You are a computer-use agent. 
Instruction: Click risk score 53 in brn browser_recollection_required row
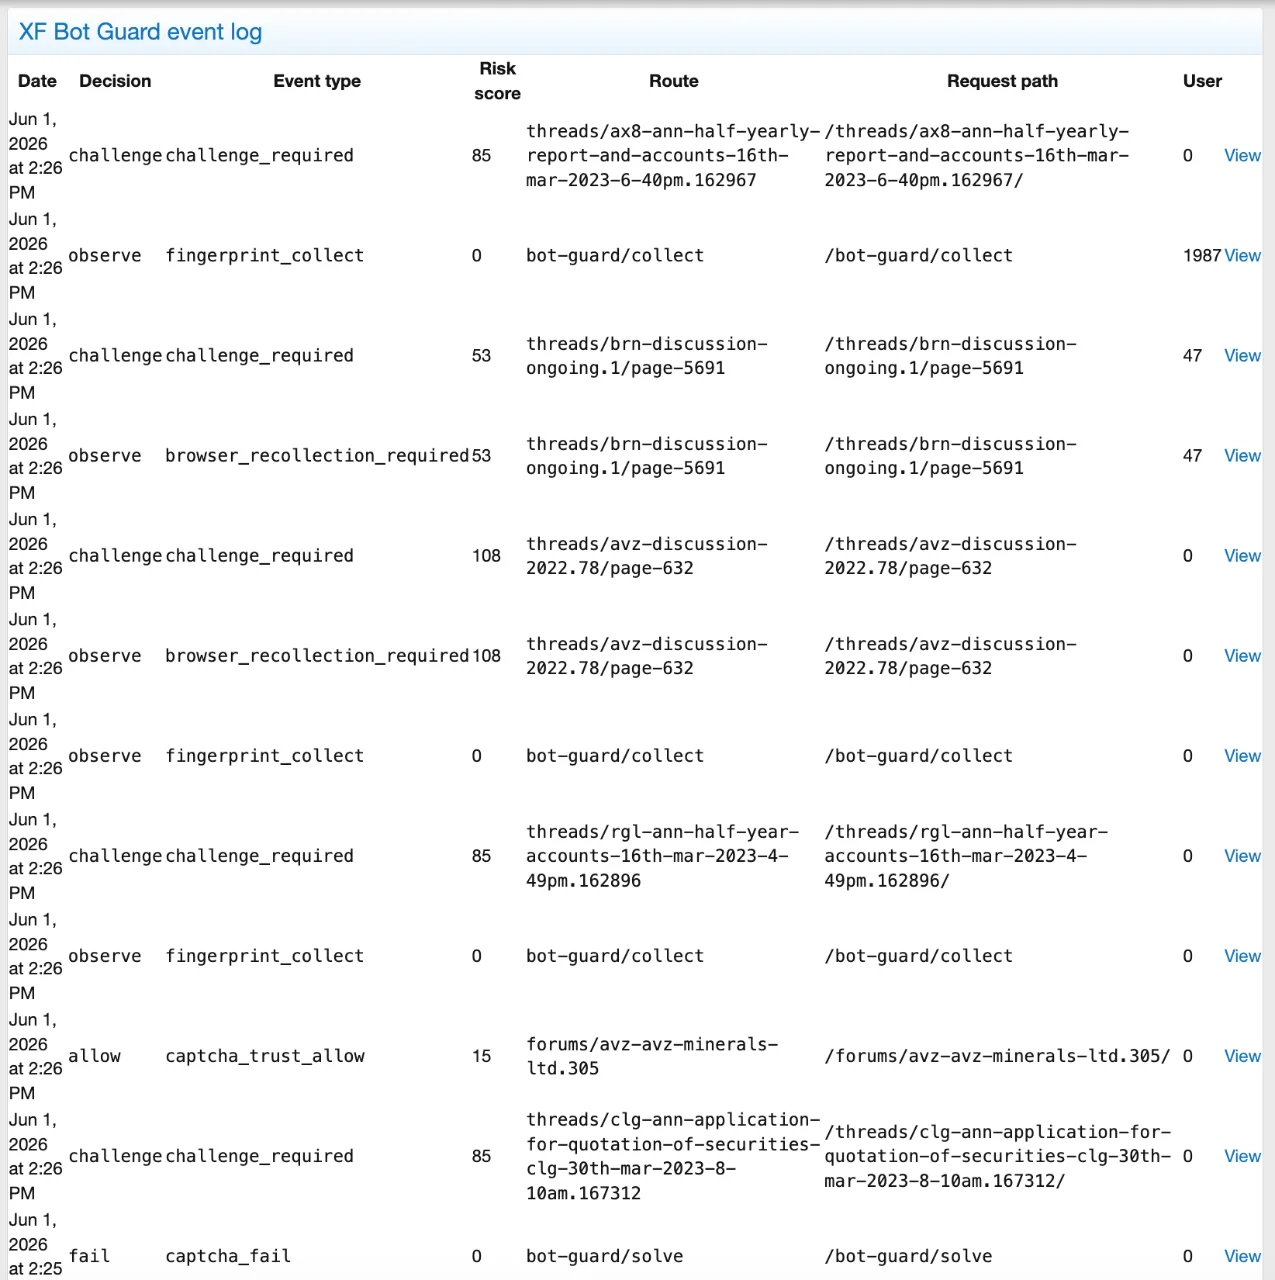tap(481, 455)
